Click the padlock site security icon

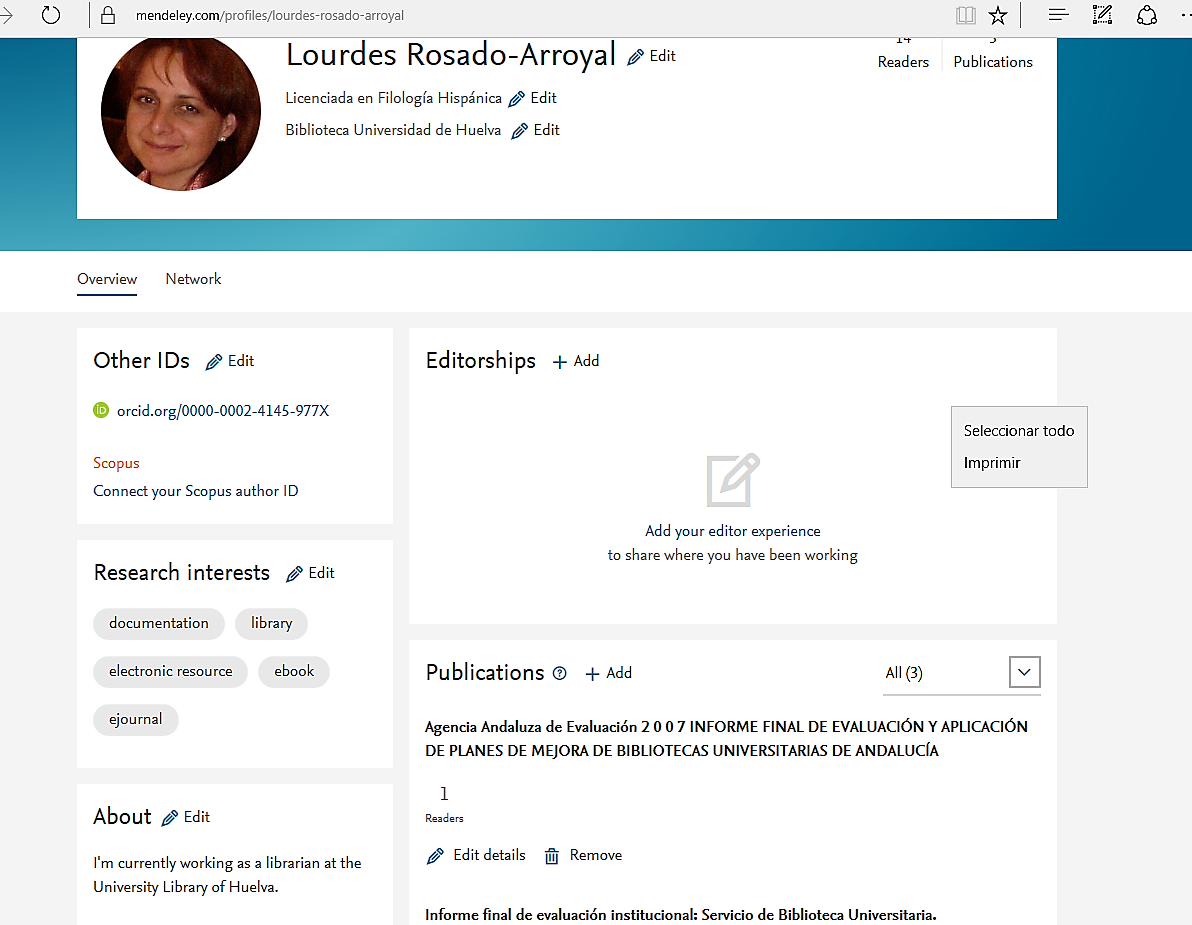pyautogui.click(x=108, y=15)
